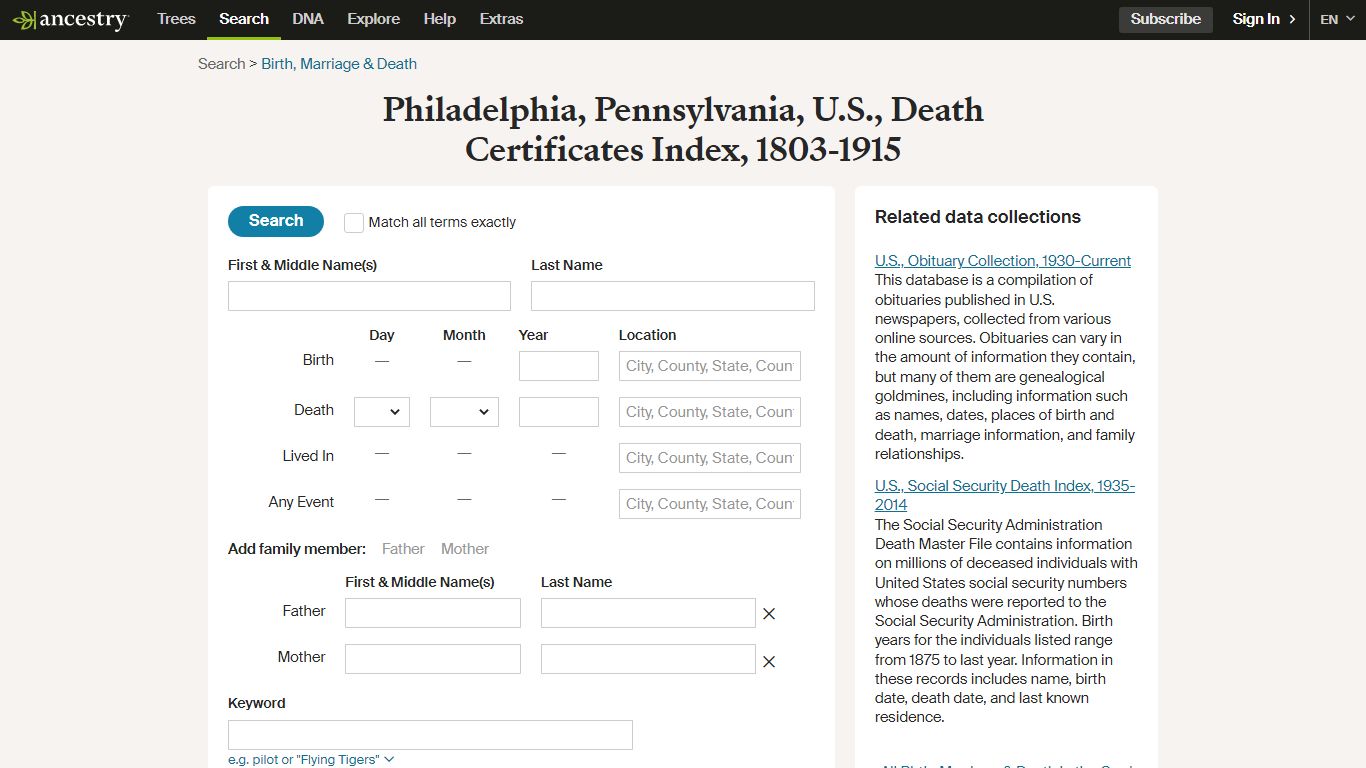Screen dimensions: 1366x768
Task: Click the Subscribe button
Action: click(x=1166, y=19)
